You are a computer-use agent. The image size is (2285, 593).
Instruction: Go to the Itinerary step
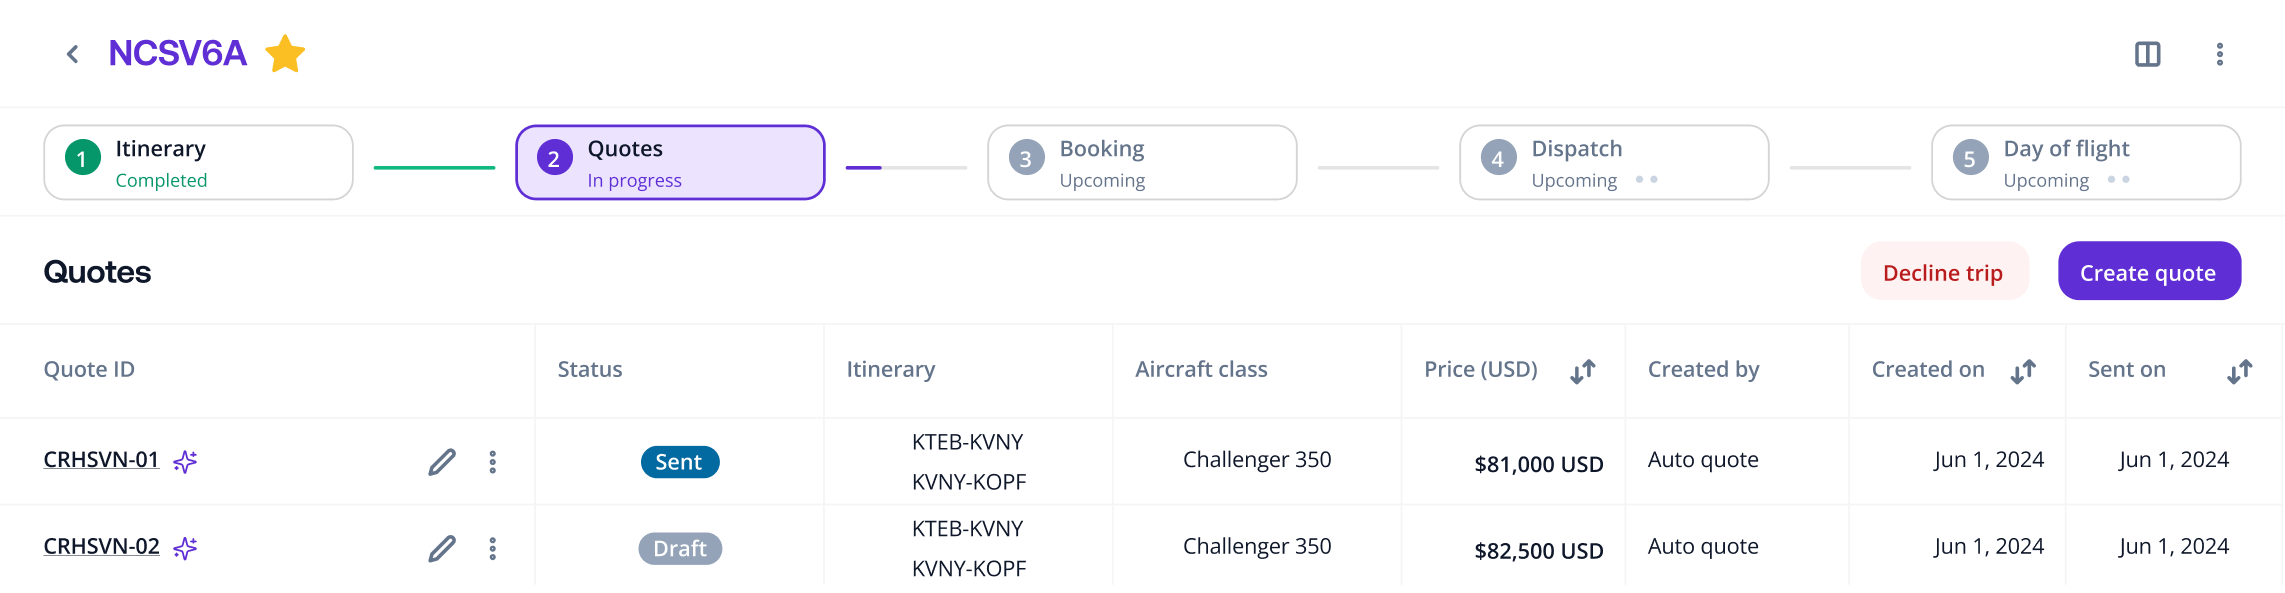198,162
